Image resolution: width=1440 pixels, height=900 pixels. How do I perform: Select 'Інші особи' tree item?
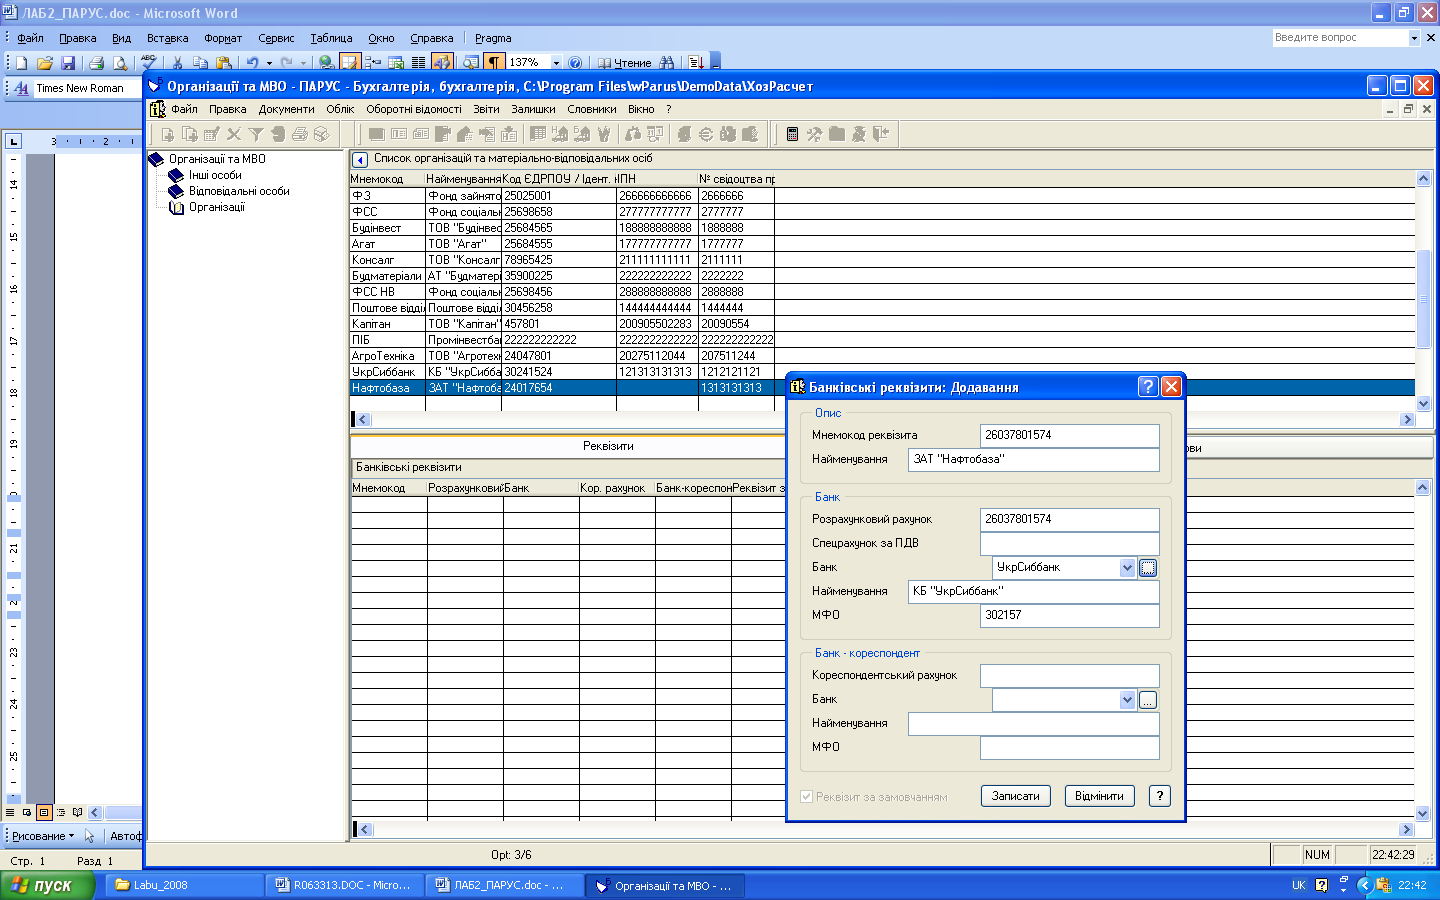click(215, 175)
